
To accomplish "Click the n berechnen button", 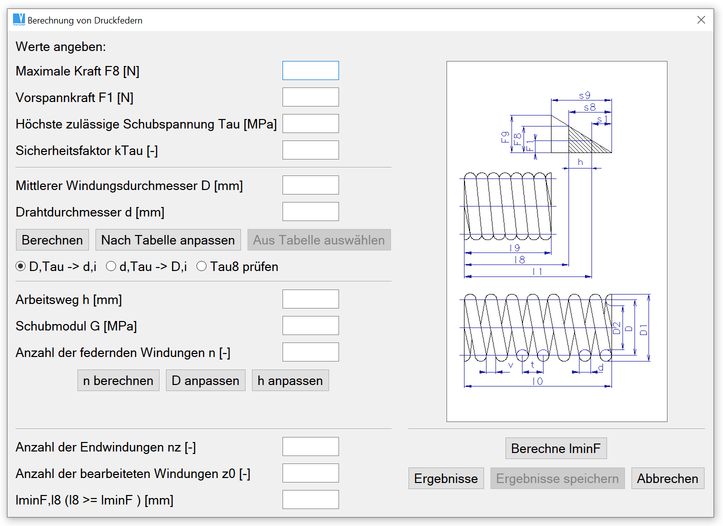I will (x=118, y=380).
